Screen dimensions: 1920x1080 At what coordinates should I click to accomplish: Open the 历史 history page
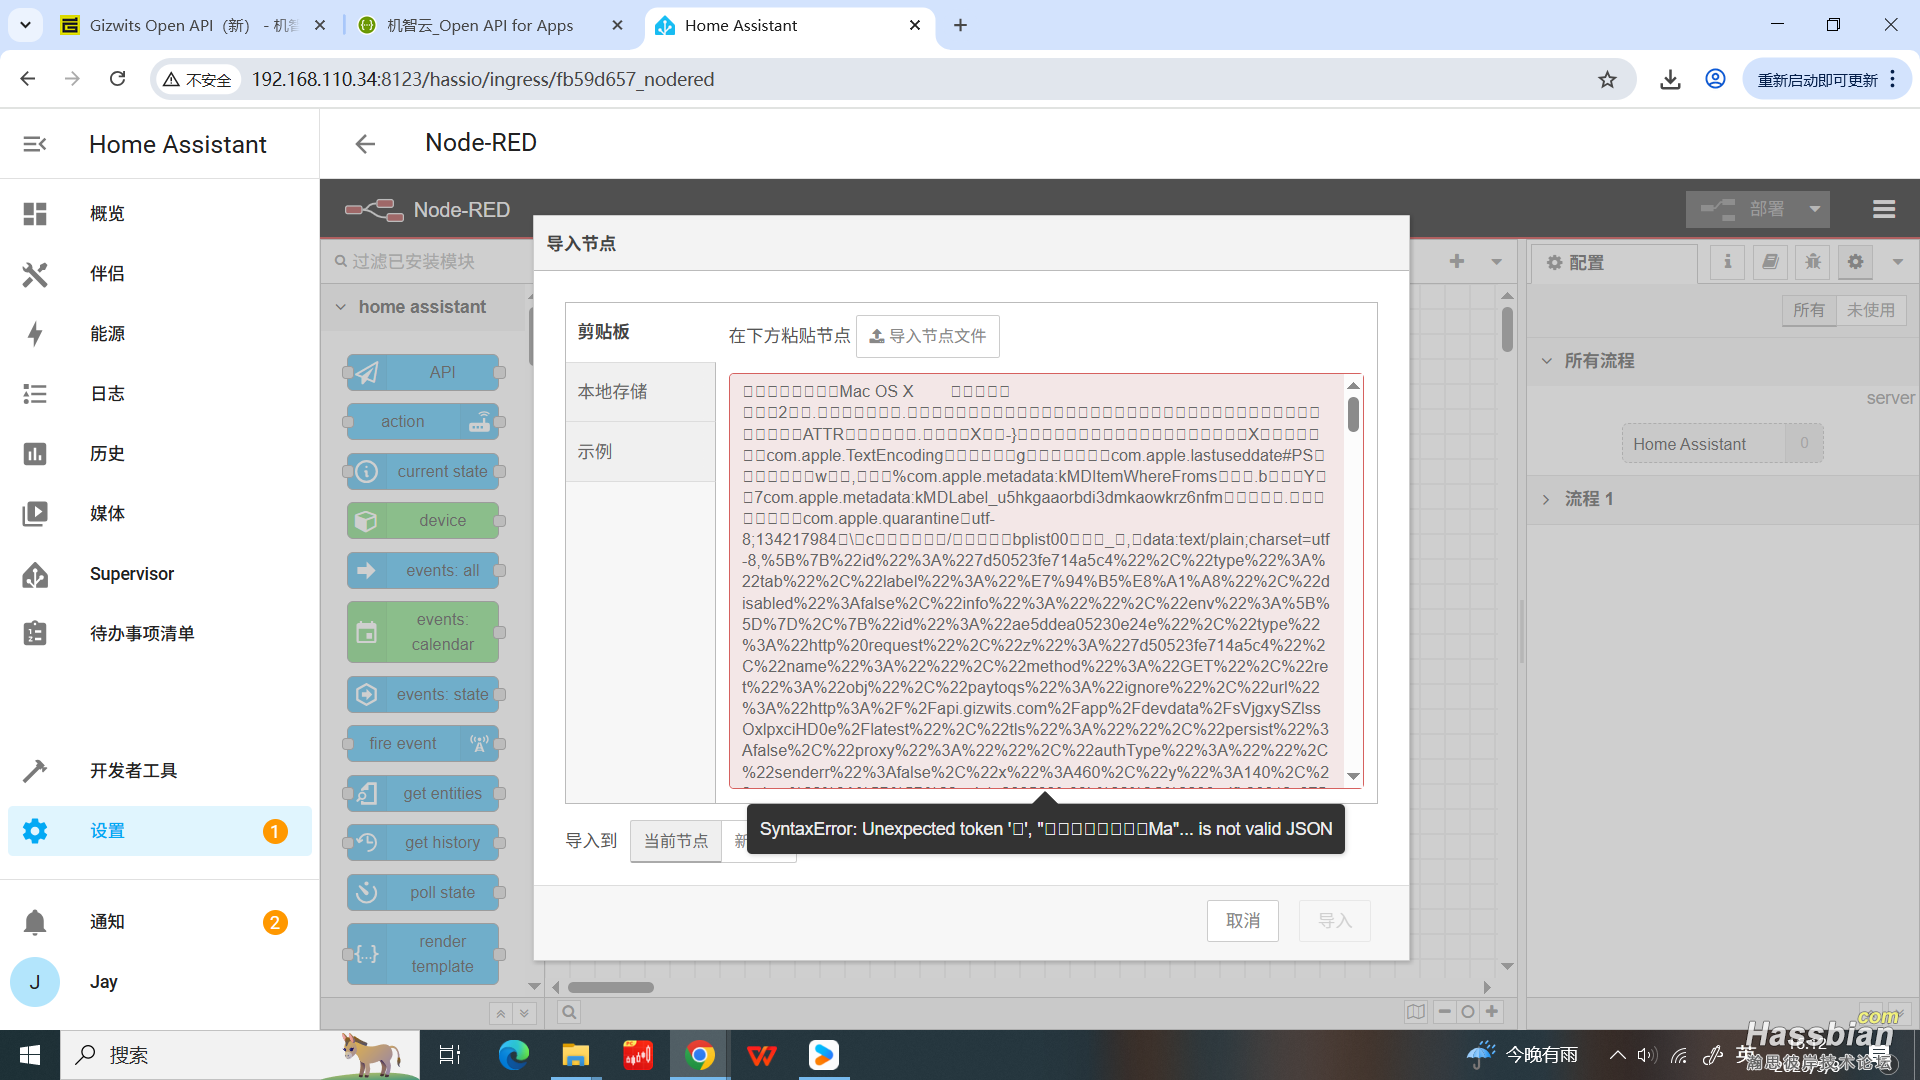(160, 454)
